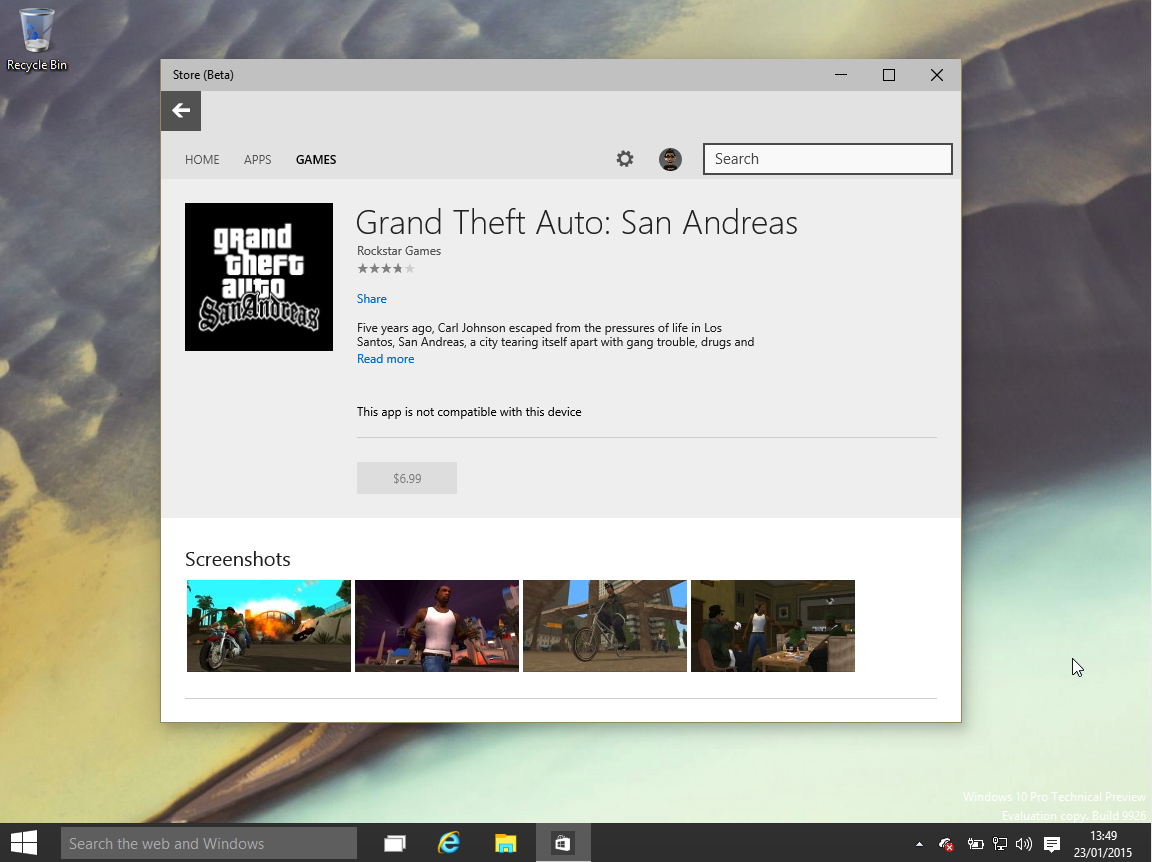Expand hidden tray icons with the up arrow
The image size is (1152, 862).
point(919,844)
